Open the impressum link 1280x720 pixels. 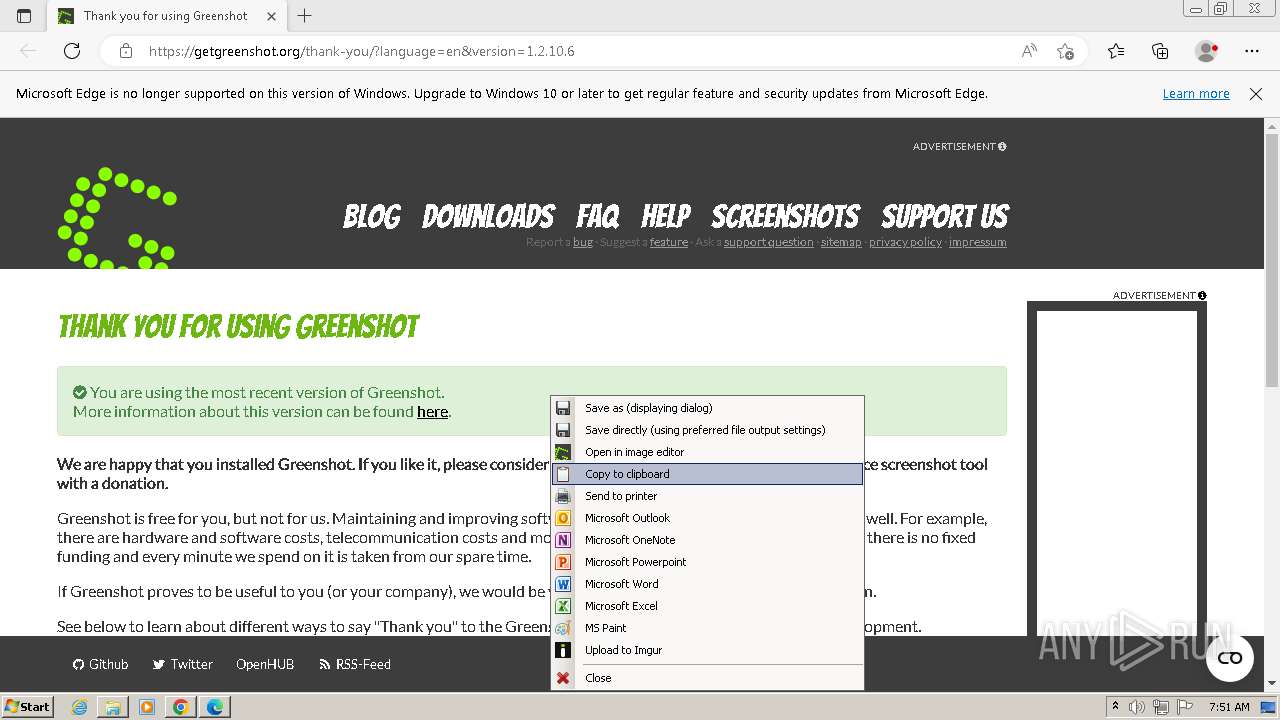click(x=978, y=242)
